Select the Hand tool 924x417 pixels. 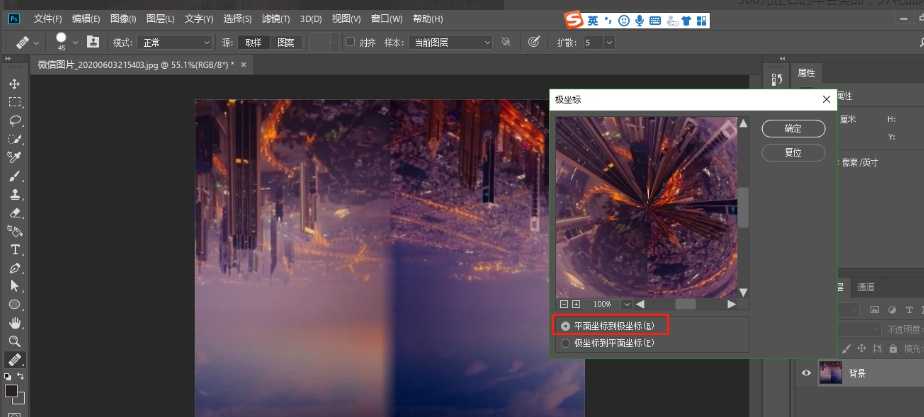point(15,323)
